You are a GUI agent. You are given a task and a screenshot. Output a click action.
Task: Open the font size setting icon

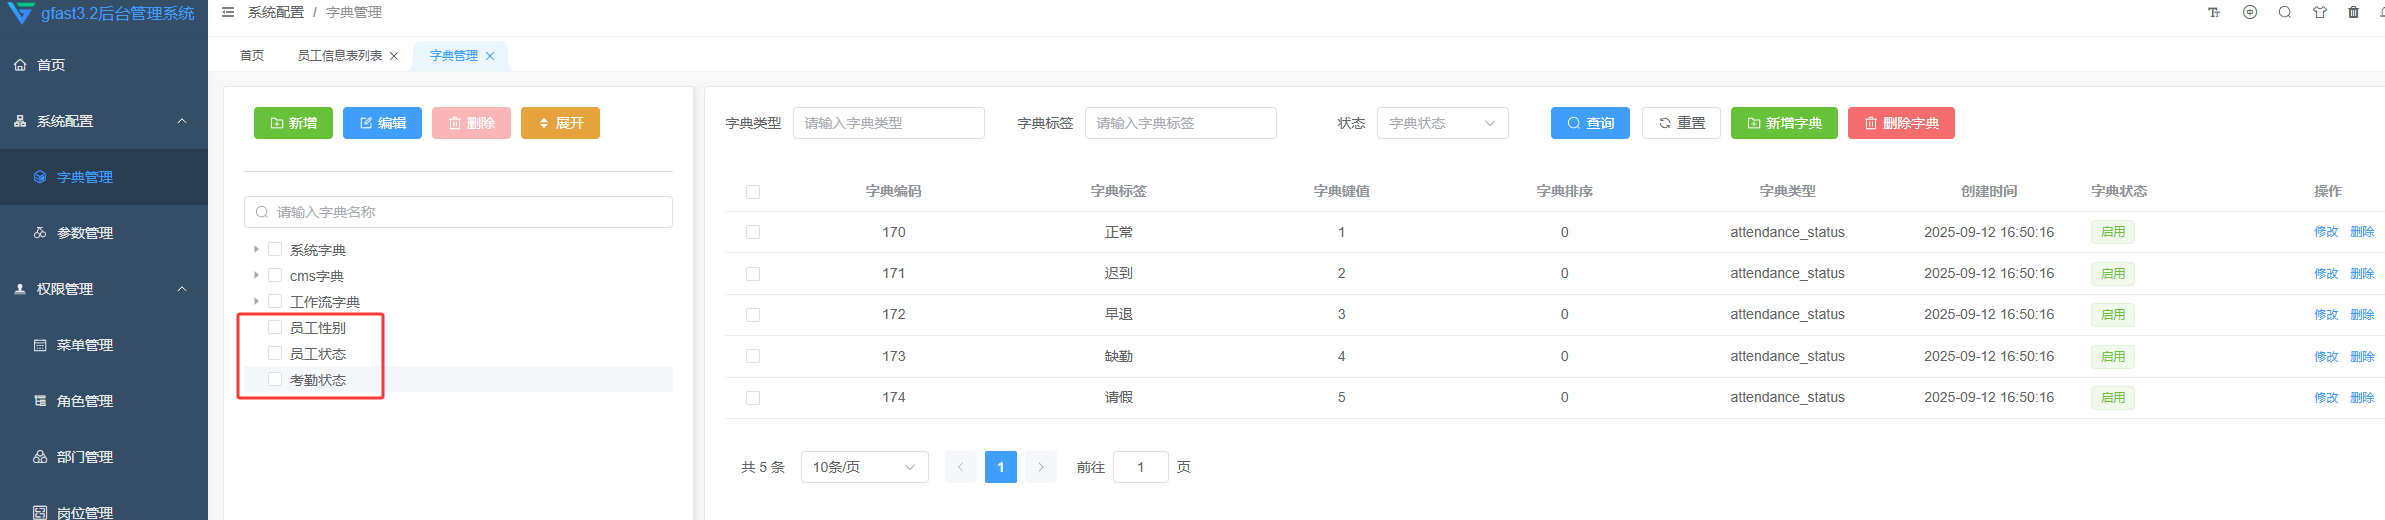click(x=2214, y=13)
